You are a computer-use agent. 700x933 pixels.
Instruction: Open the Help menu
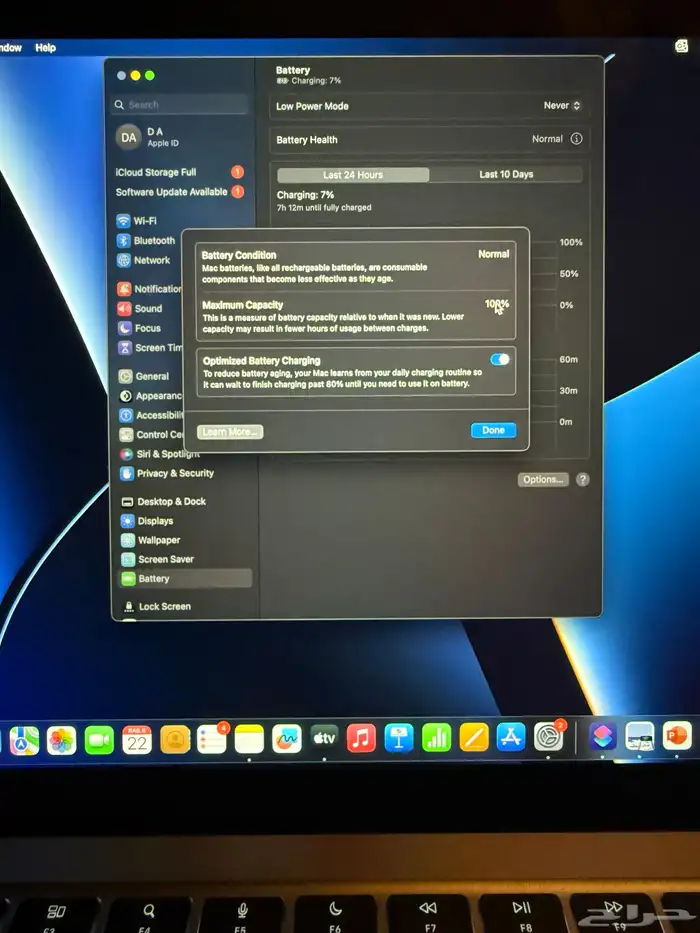pos(45,47)
